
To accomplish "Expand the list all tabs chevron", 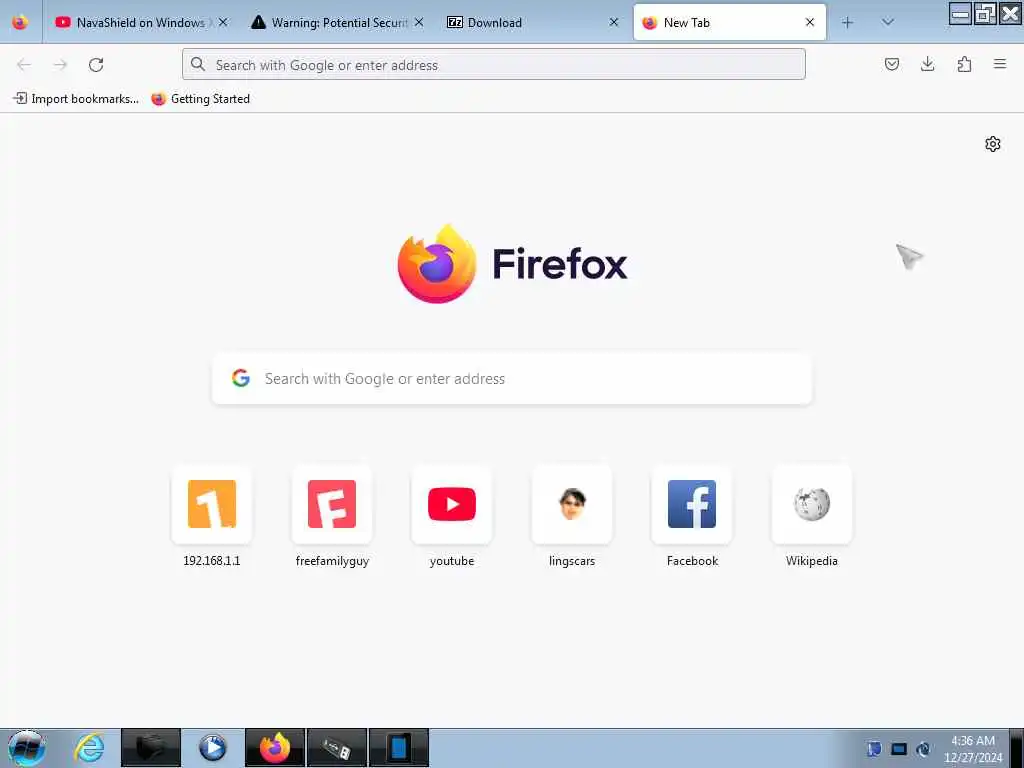I will pyautogui.click(x=888, y=22).
